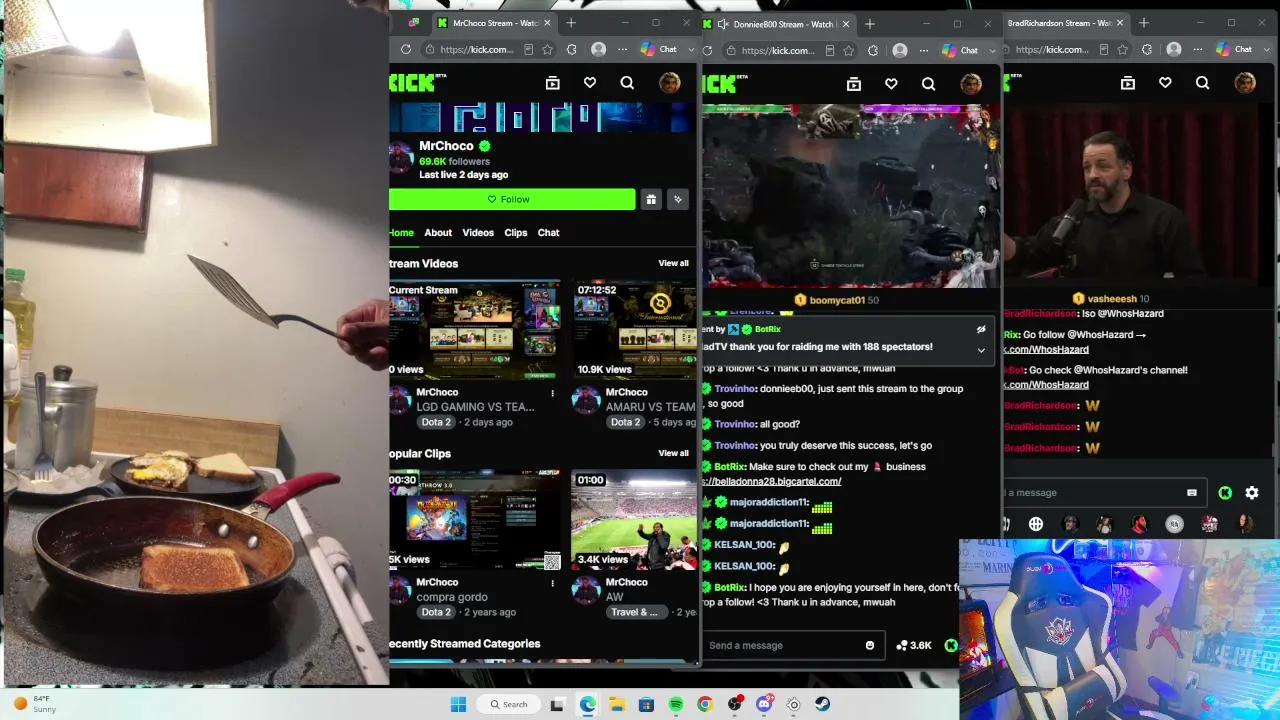The height and width of the screenshot is (720, 1280).
Task: Click sparkle icon beside MrChoco gift button
Action: coord(678,200)
